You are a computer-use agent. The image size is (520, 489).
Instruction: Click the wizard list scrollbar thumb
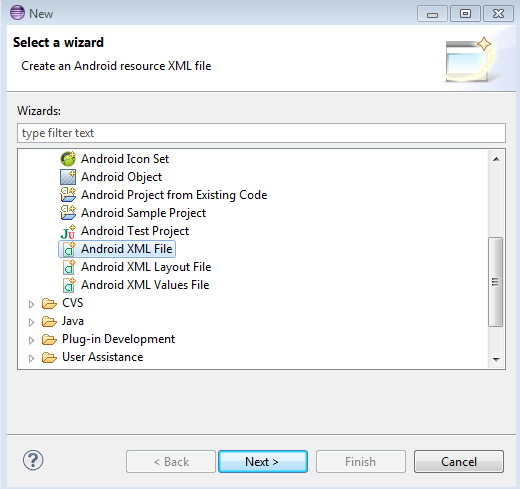pyautogui.click(x=496, y=282)
